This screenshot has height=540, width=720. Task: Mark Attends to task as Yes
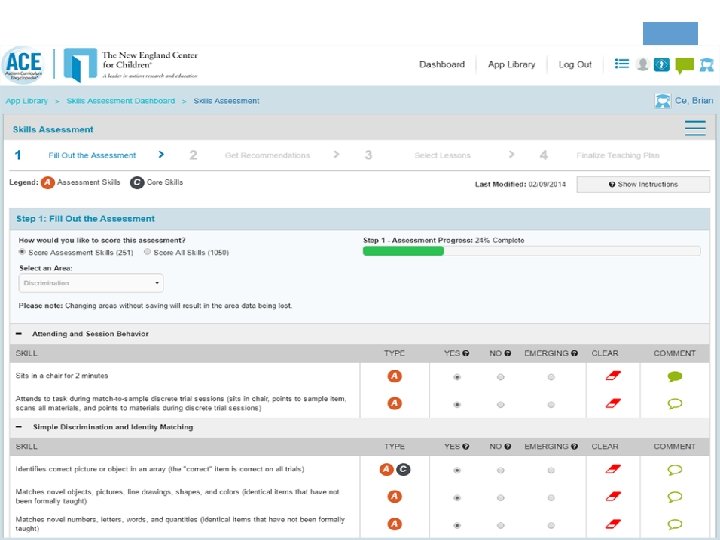click(456, 405)
